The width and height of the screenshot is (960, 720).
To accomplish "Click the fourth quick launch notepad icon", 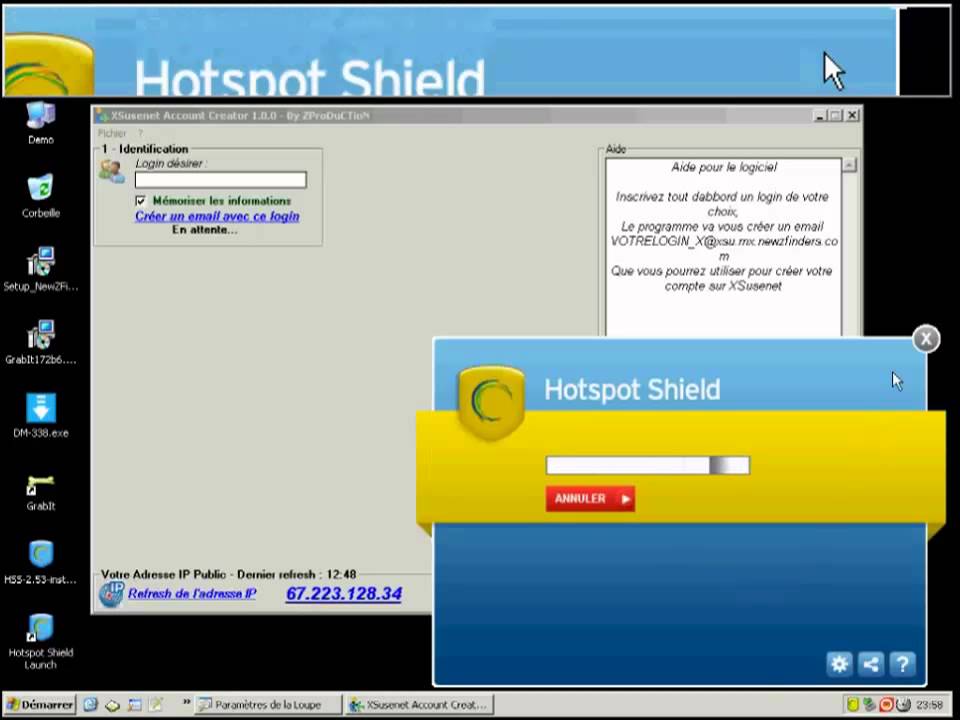I will [156, 705].
